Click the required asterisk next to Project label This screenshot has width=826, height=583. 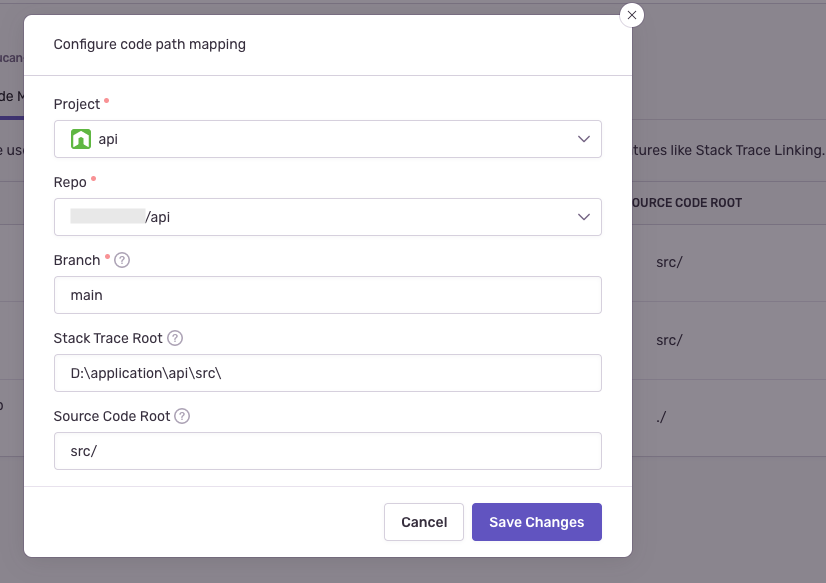coord(108,99)
